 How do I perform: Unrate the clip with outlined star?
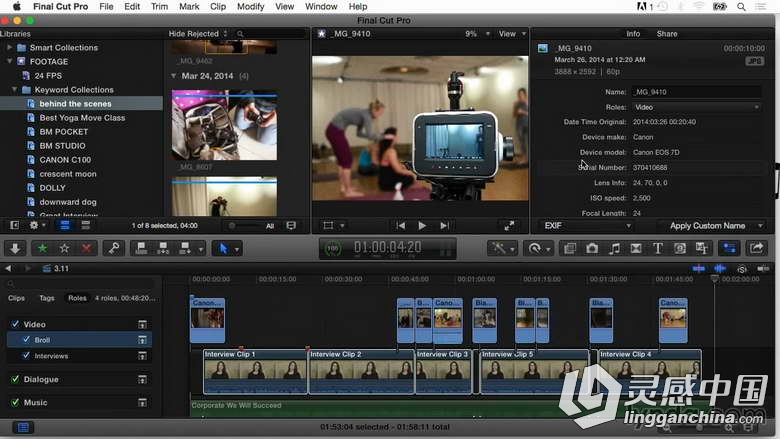click(x=64, y=248)
